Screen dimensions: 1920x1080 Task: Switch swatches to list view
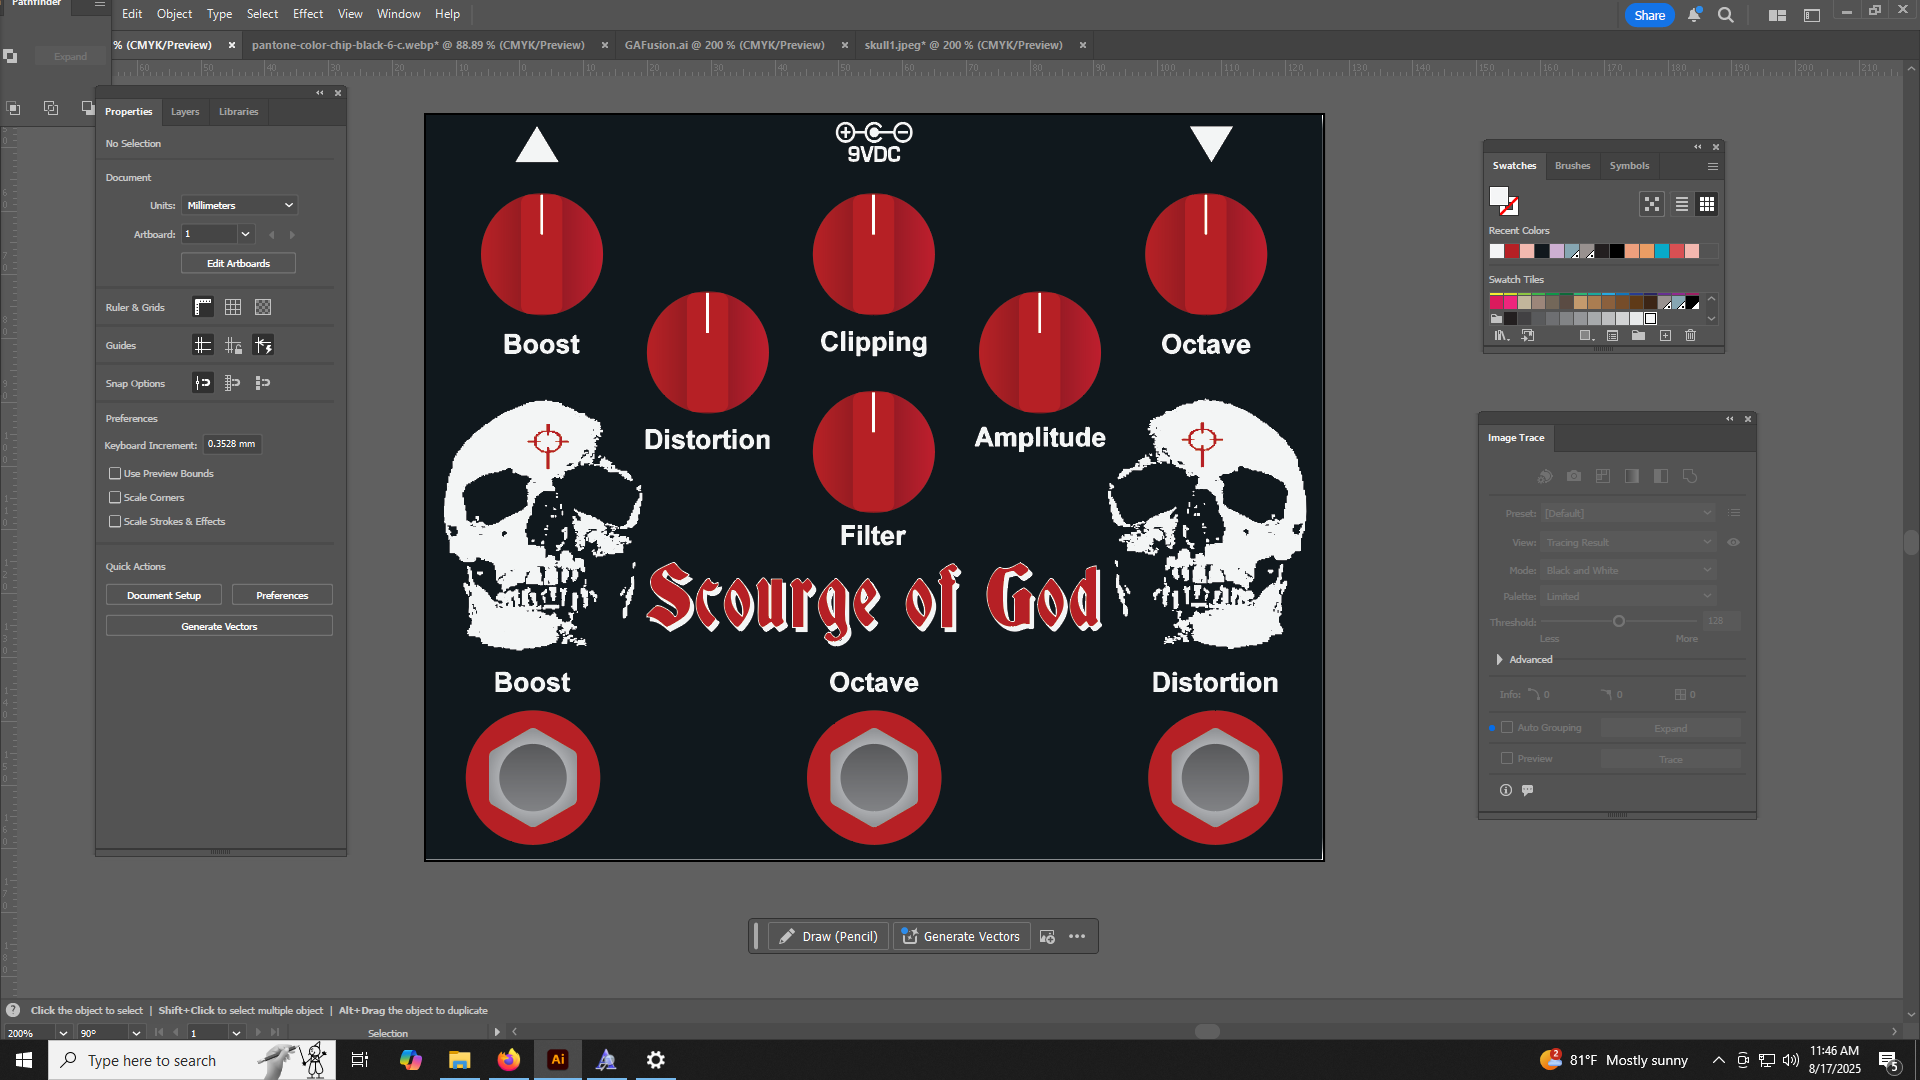(1681, 204)
